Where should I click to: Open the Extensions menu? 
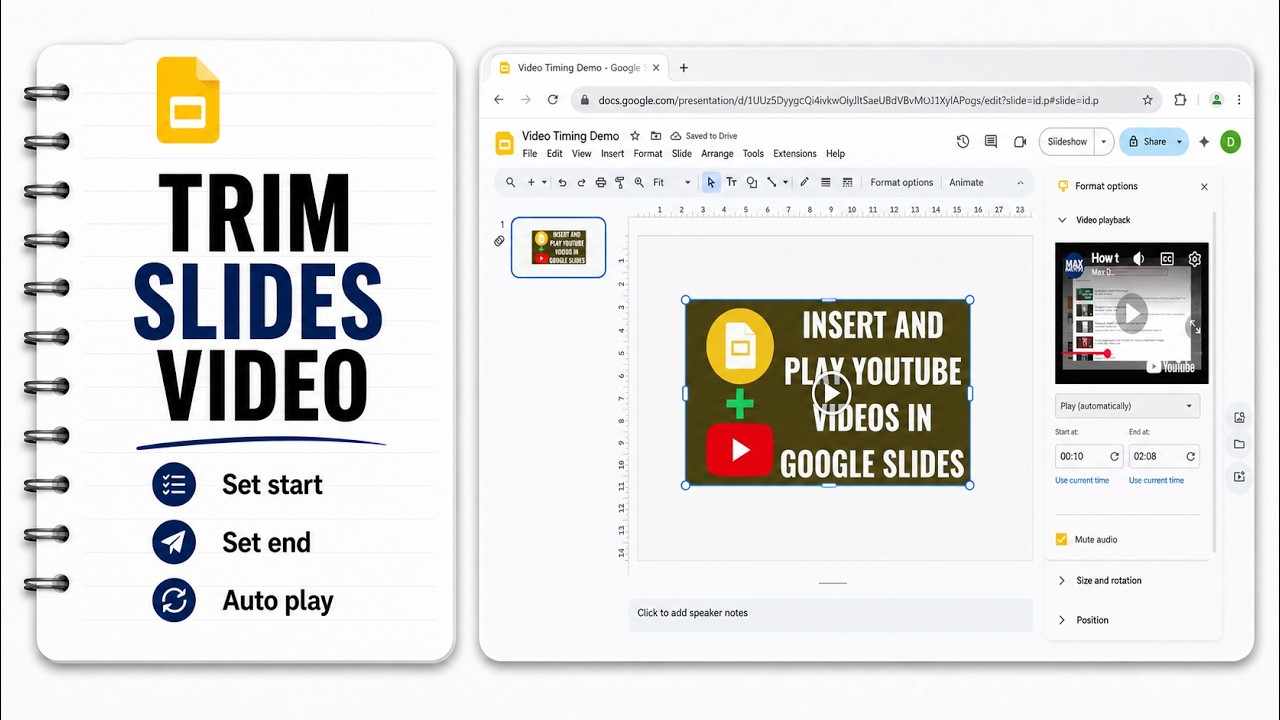coord(795,154)
